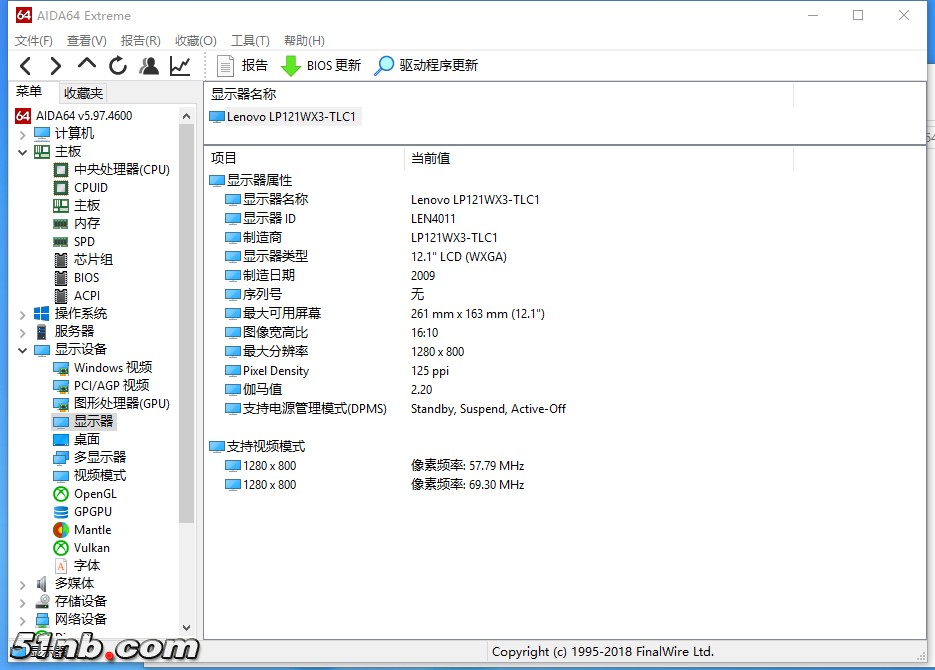Click the 报告 report button
Screen dimensions: 935x670
tap(242, 66)
